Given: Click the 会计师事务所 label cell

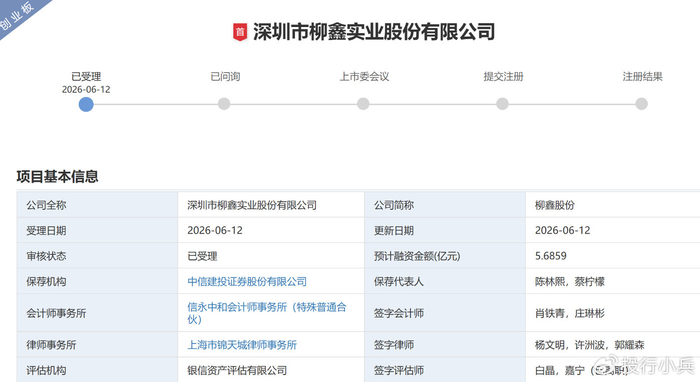Looking at the screenshot, I should point(97,313).
